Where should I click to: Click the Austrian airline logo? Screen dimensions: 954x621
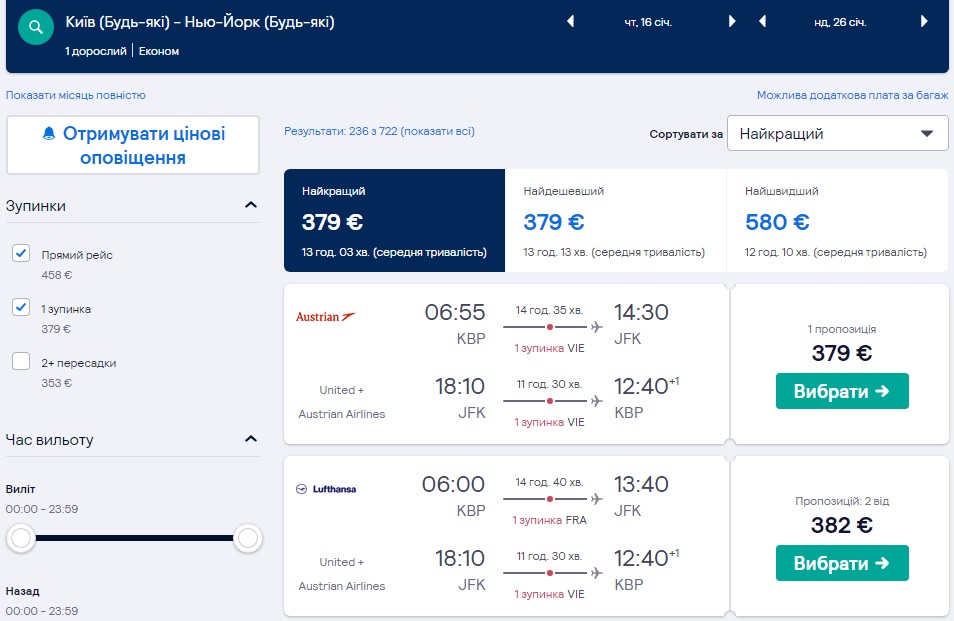(325, 316)
